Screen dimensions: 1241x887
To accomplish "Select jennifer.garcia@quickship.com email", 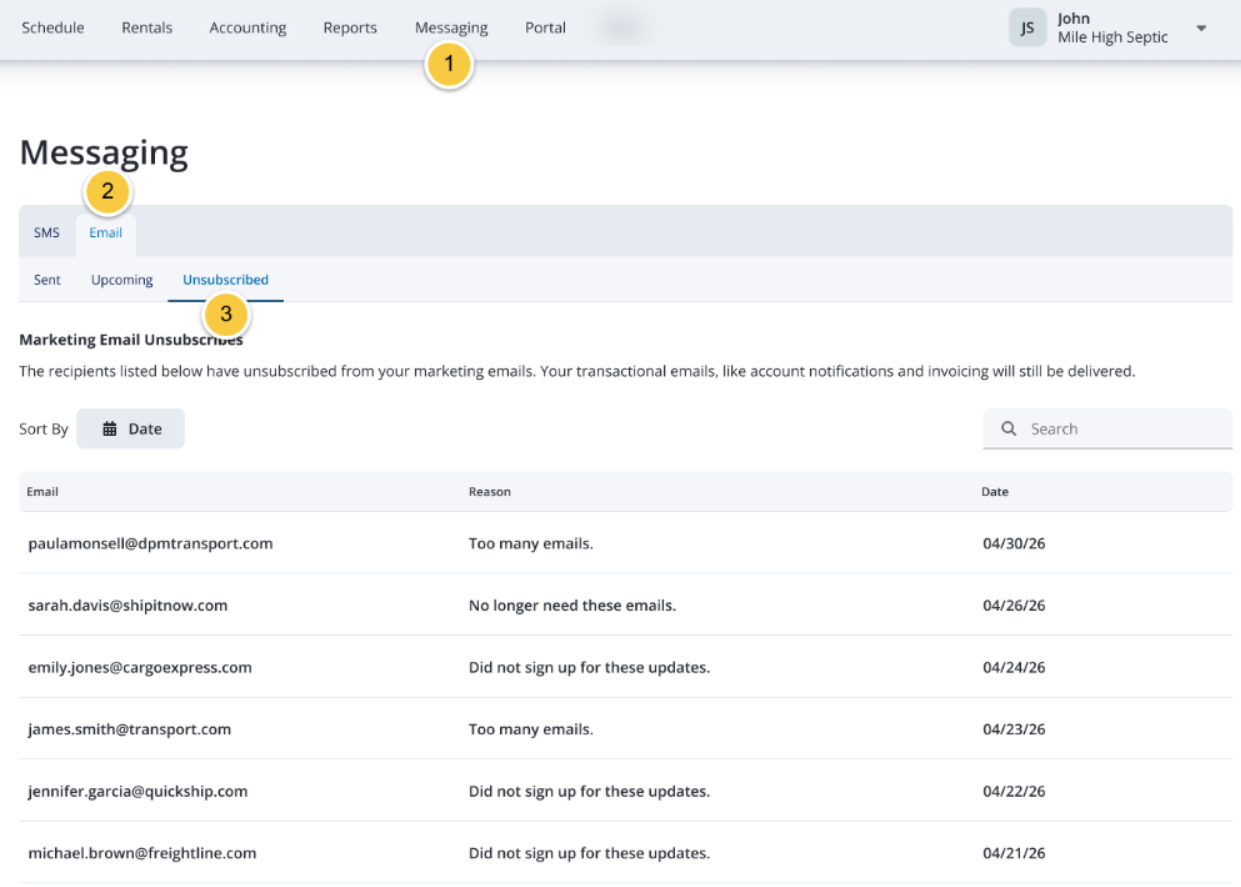I will tap(138, 792).
